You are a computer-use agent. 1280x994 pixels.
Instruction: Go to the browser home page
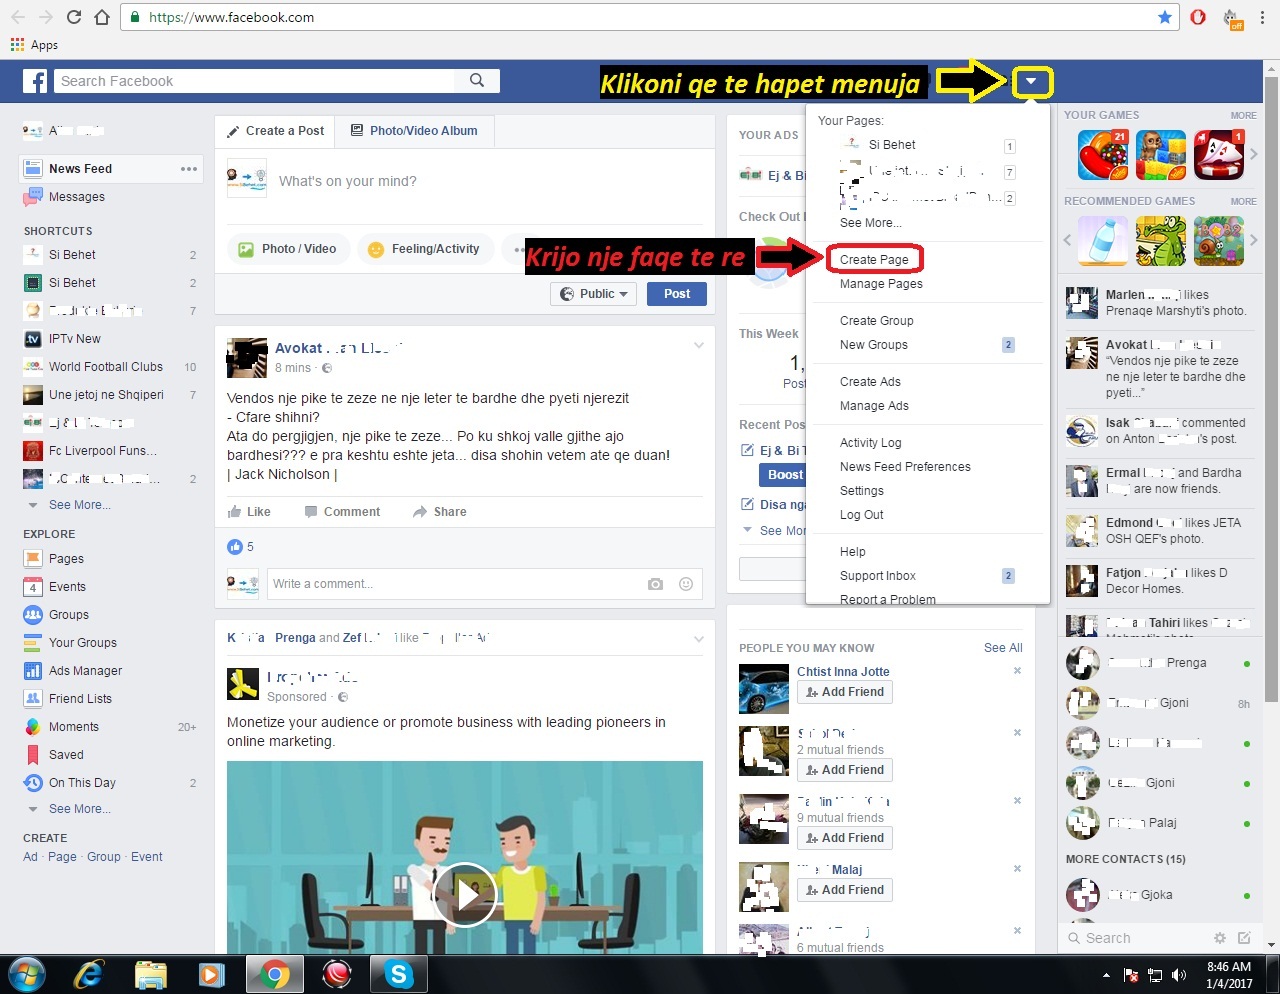(x=102, y=17)
